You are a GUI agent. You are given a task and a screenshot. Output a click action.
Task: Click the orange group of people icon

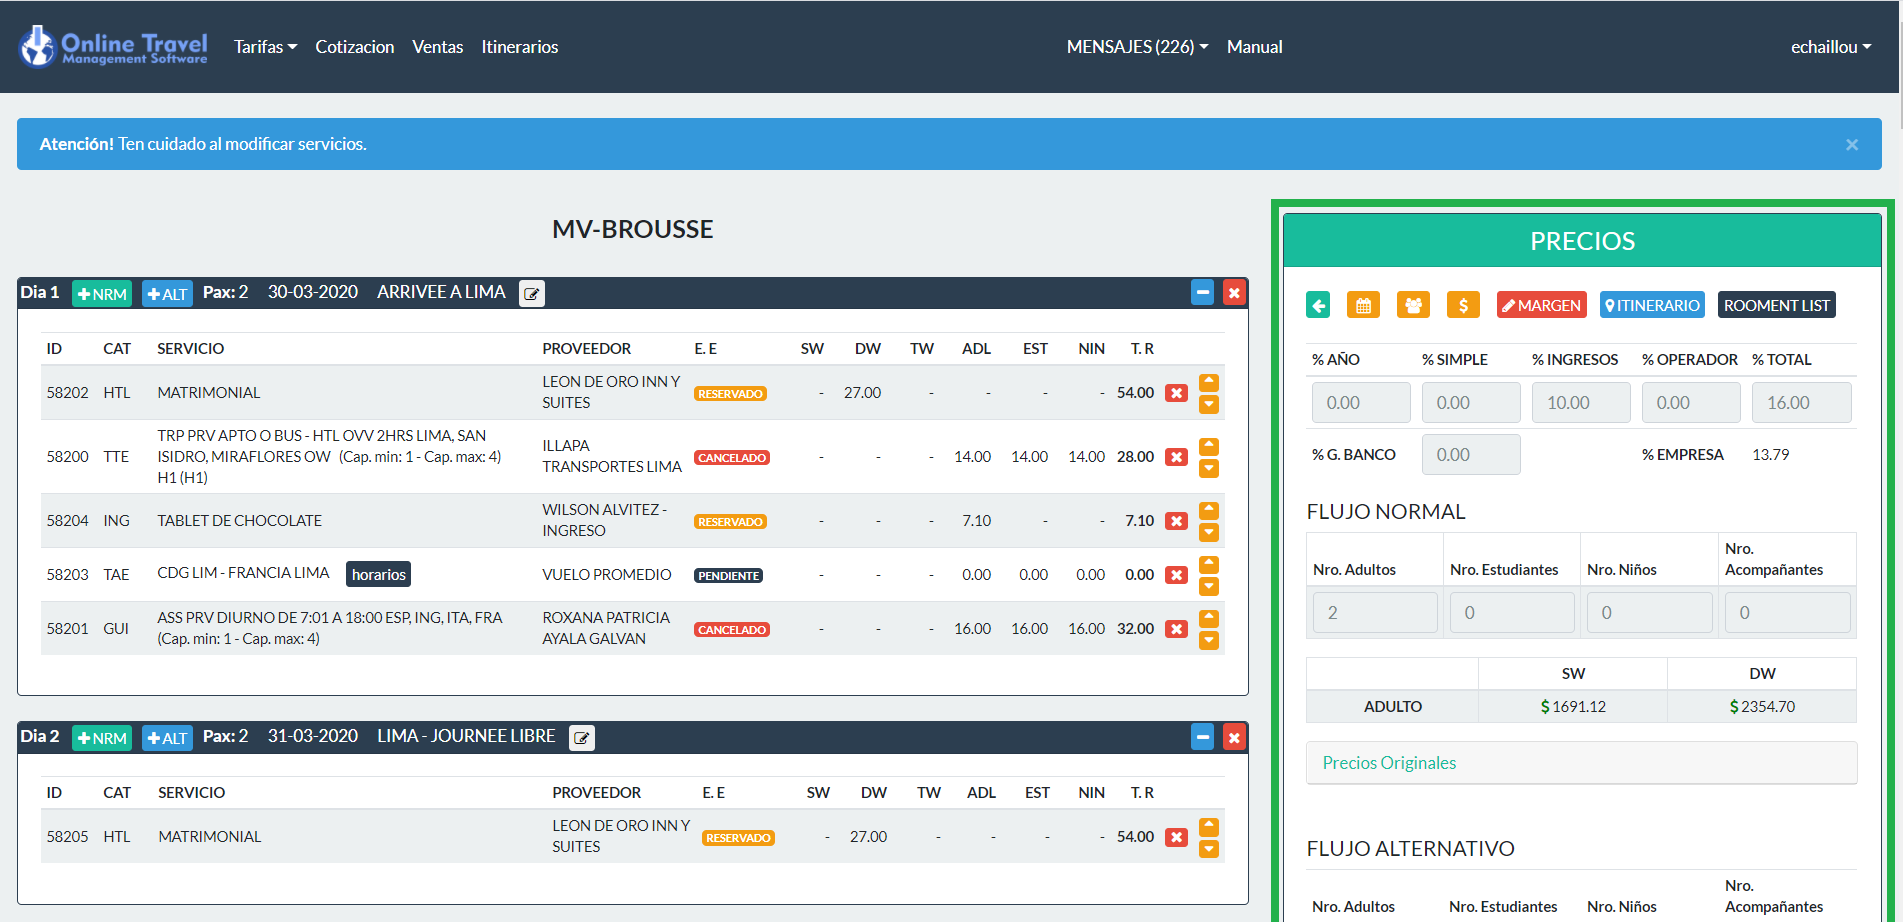[1412, 305]
